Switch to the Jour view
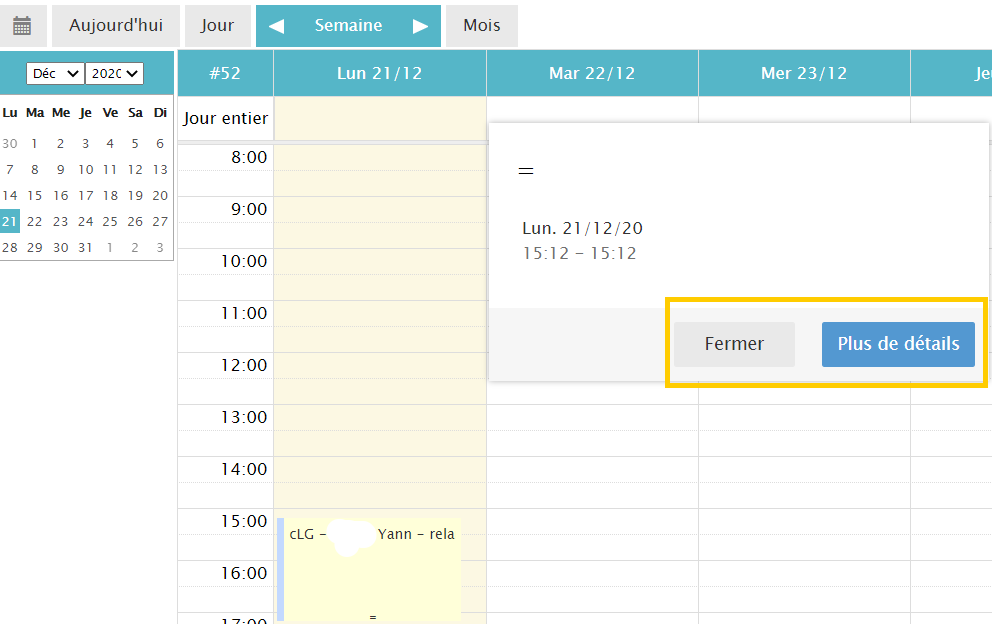Viewport: 992px width, 624px height. tap(217, 26)
